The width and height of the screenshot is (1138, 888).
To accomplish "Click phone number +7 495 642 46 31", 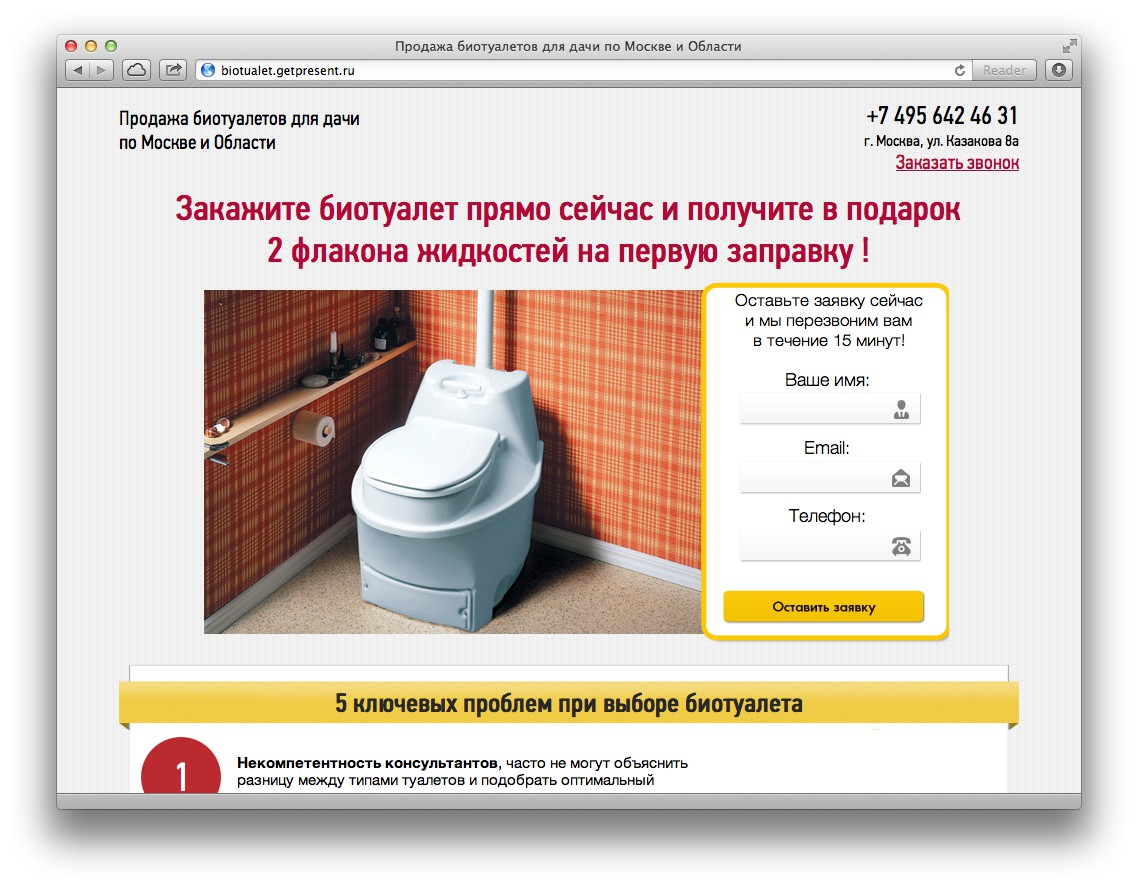I will pyautogui.click(x=942, y=115).
